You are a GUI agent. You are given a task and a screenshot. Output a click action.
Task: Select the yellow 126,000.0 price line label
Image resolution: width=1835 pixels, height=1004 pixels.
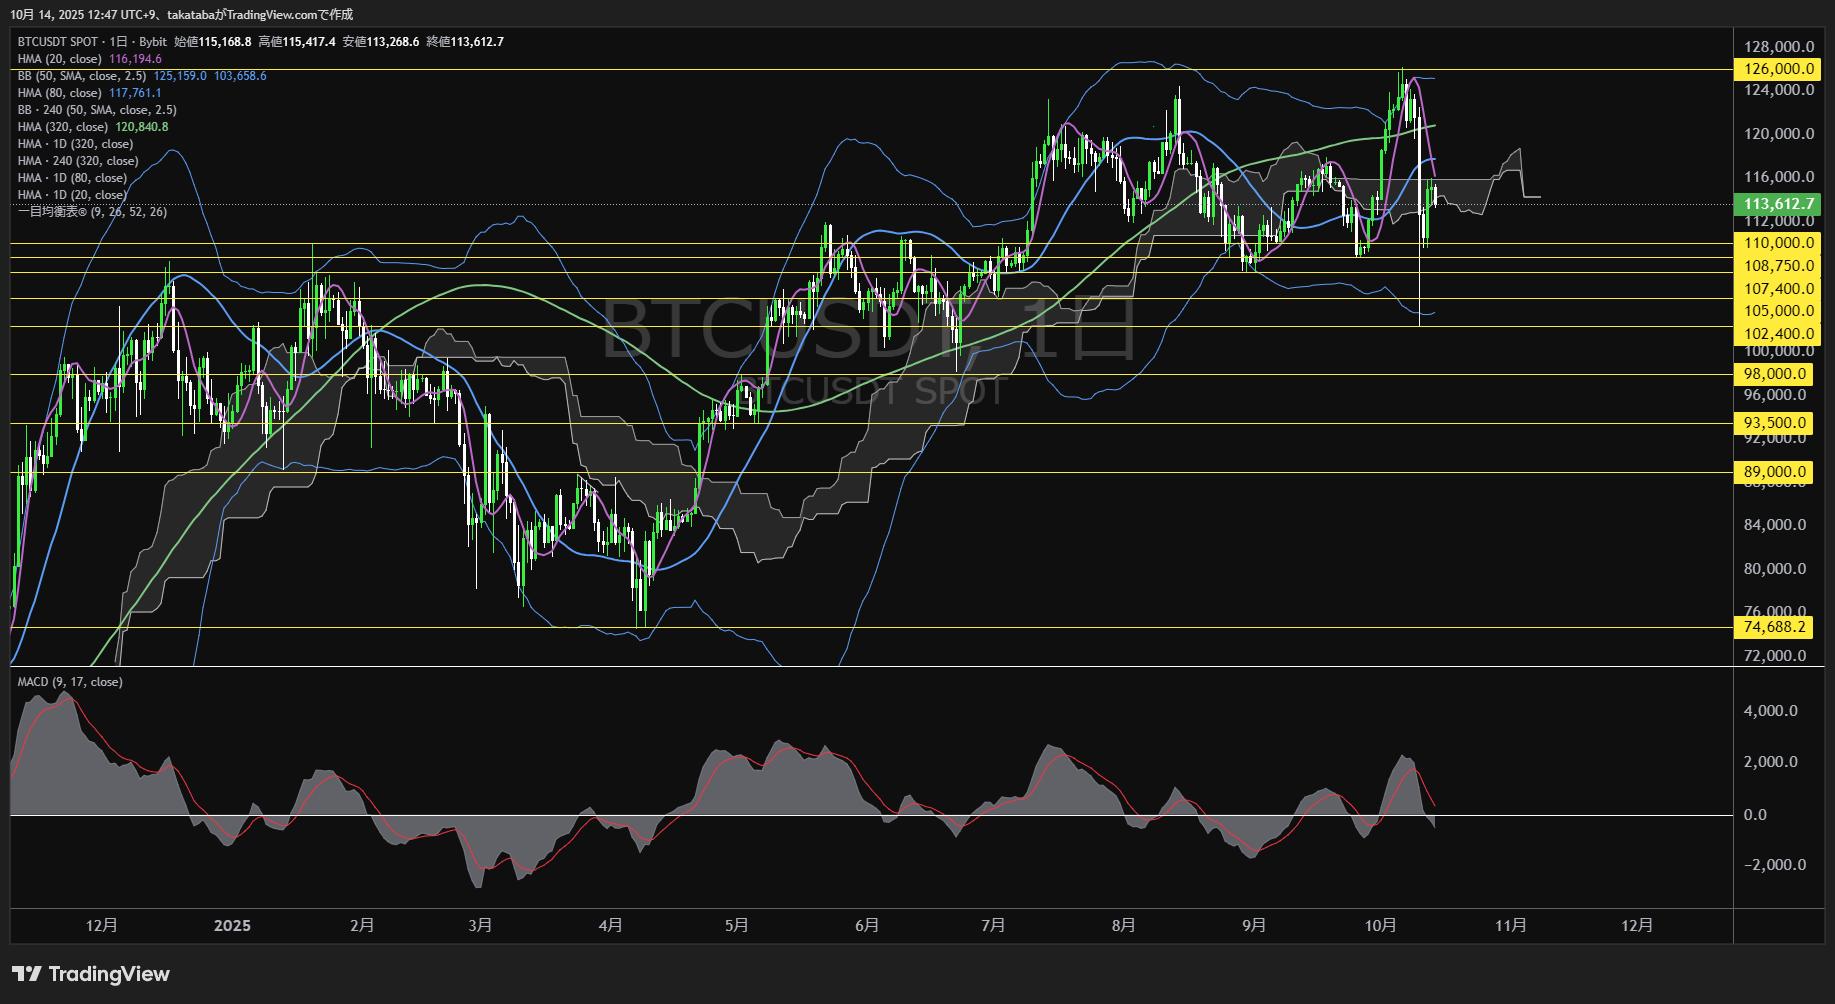click(1777, 69)
